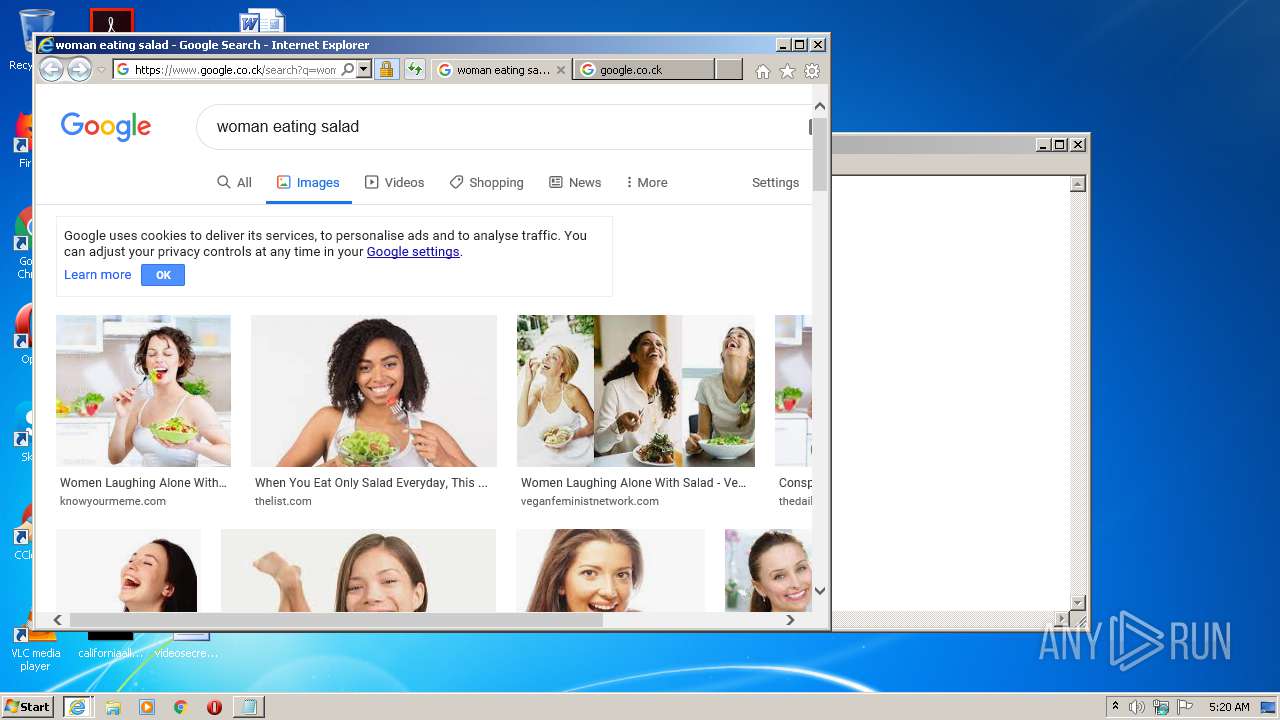Click scroll up arrow in background window
This screenshot has height=720, width=1280.
tap(1078, 184)
